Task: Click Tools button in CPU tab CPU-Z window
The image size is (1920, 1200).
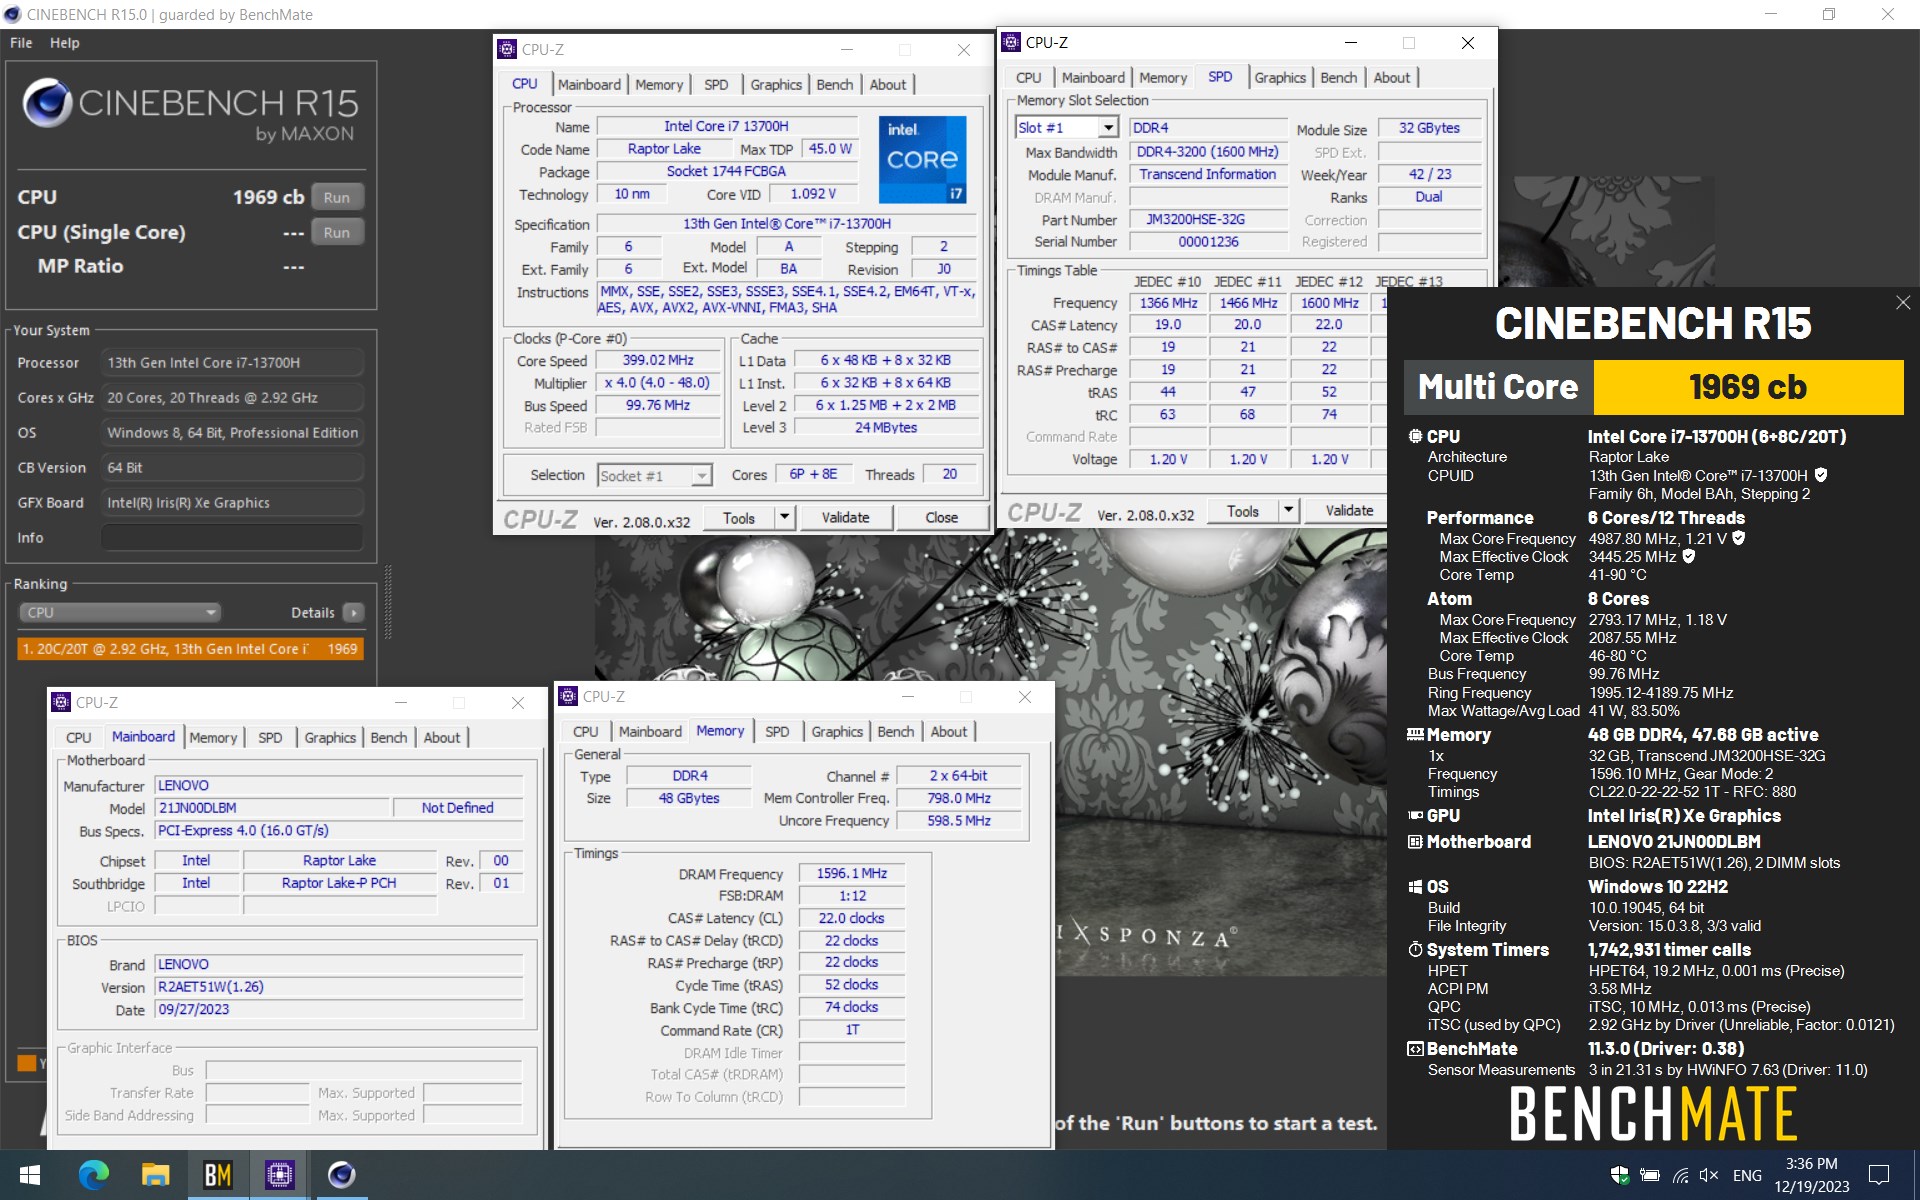Action: [x=739, y=518]
